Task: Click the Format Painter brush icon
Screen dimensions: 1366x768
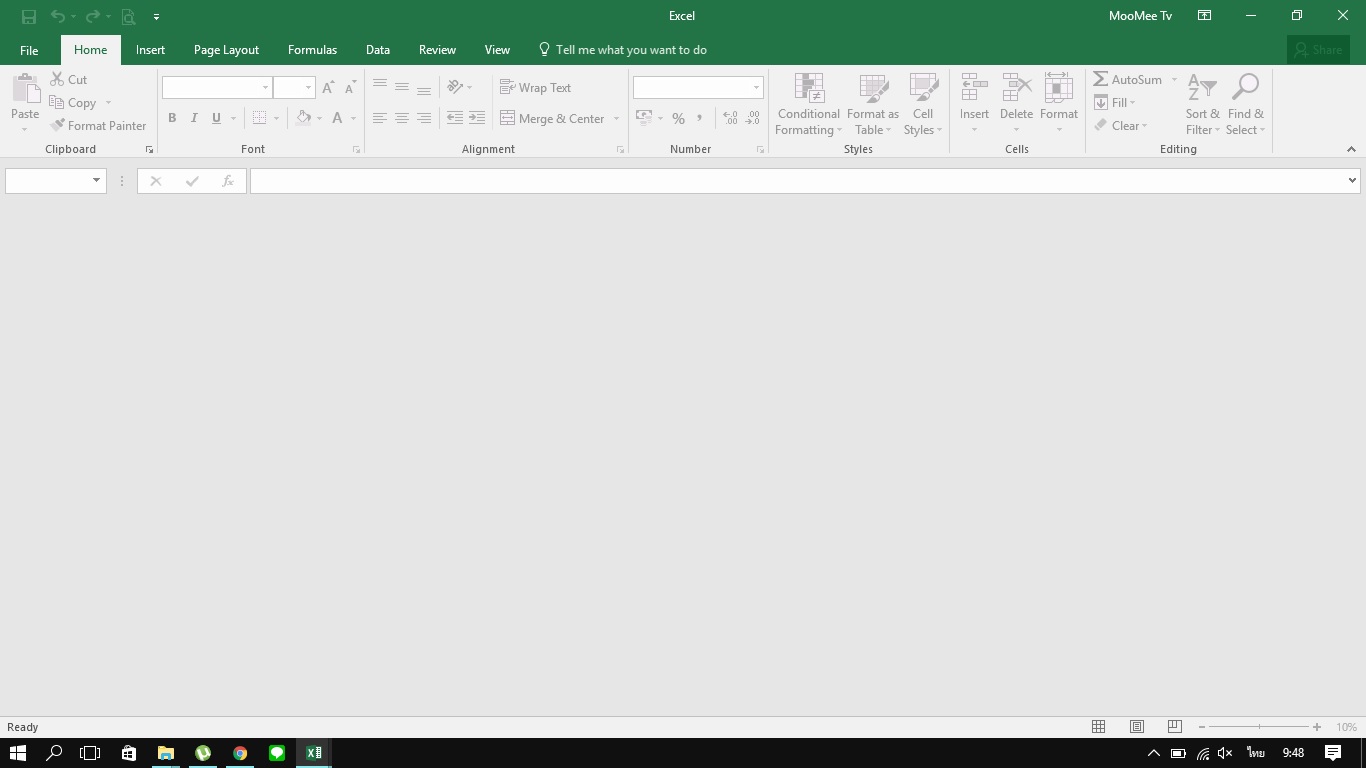Action: (58, 126)
